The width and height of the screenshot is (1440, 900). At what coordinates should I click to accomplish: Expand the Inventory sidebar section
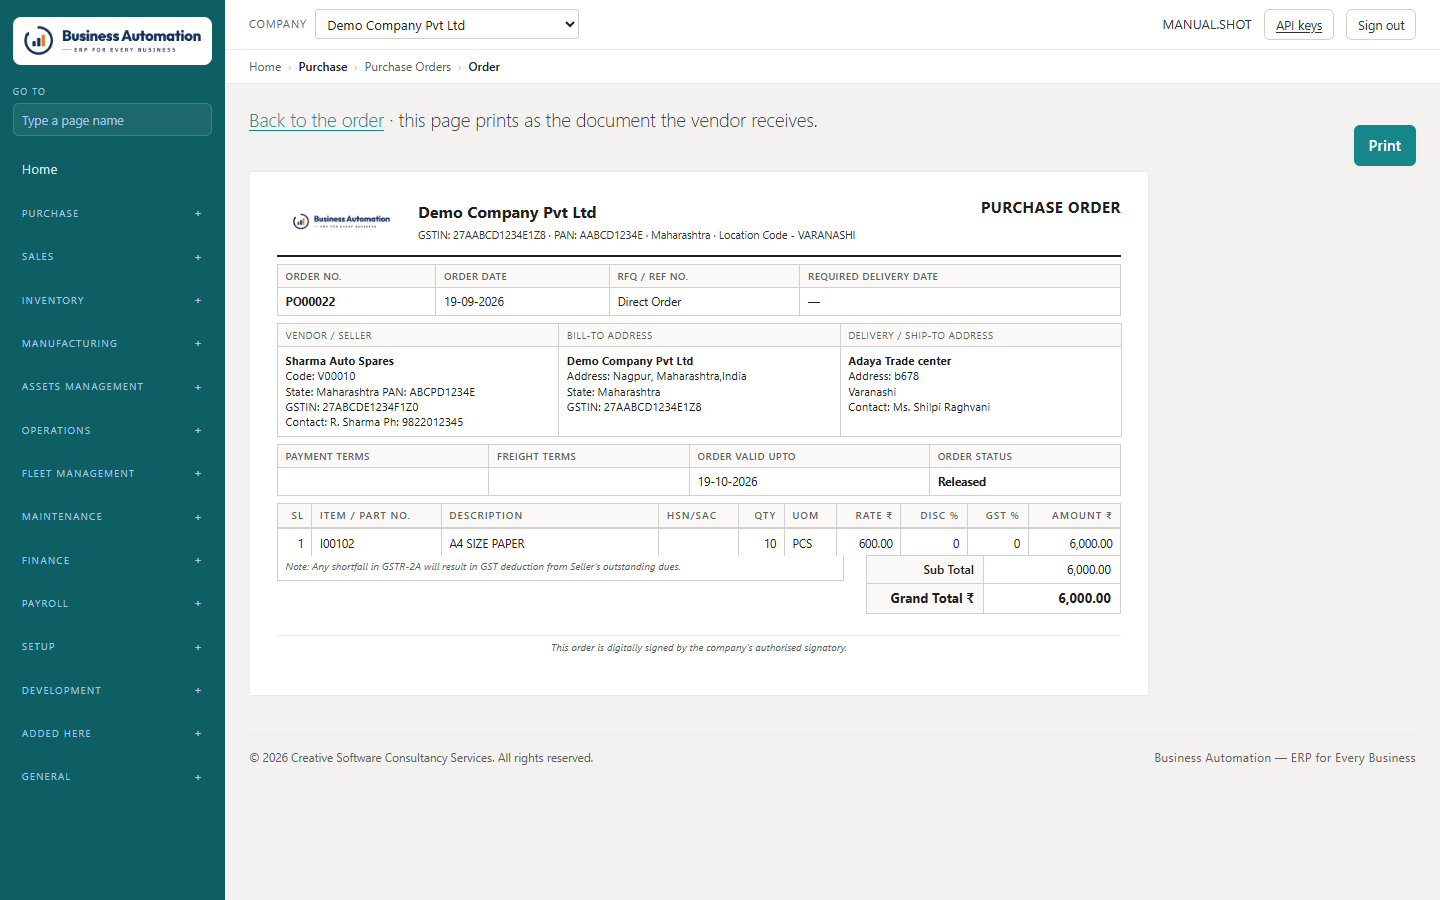[112, 301]
